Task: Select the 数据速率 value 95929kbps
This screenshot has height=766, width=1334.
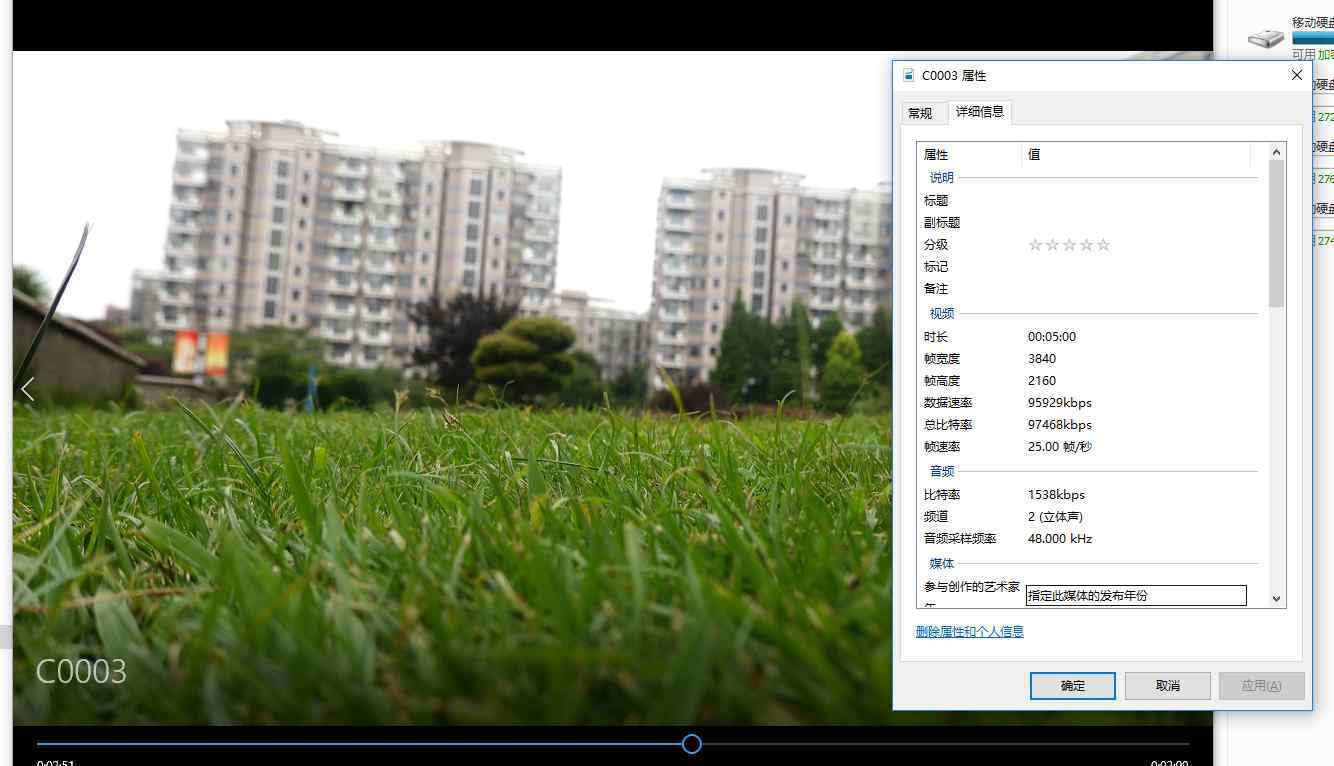Action: point(1060,403)
